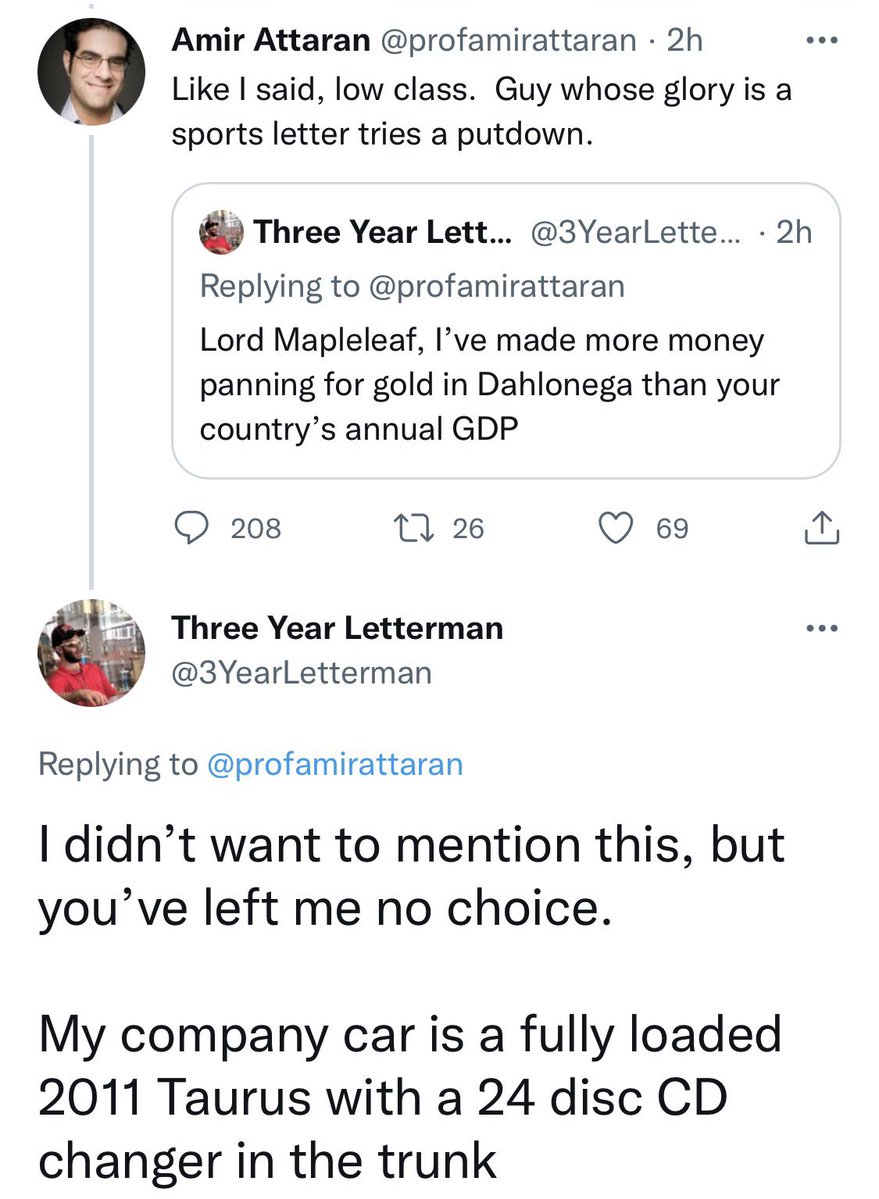Tap the 2h timestamp on Amir's tweet
The image size is (879, 1199).
(685, 40)
